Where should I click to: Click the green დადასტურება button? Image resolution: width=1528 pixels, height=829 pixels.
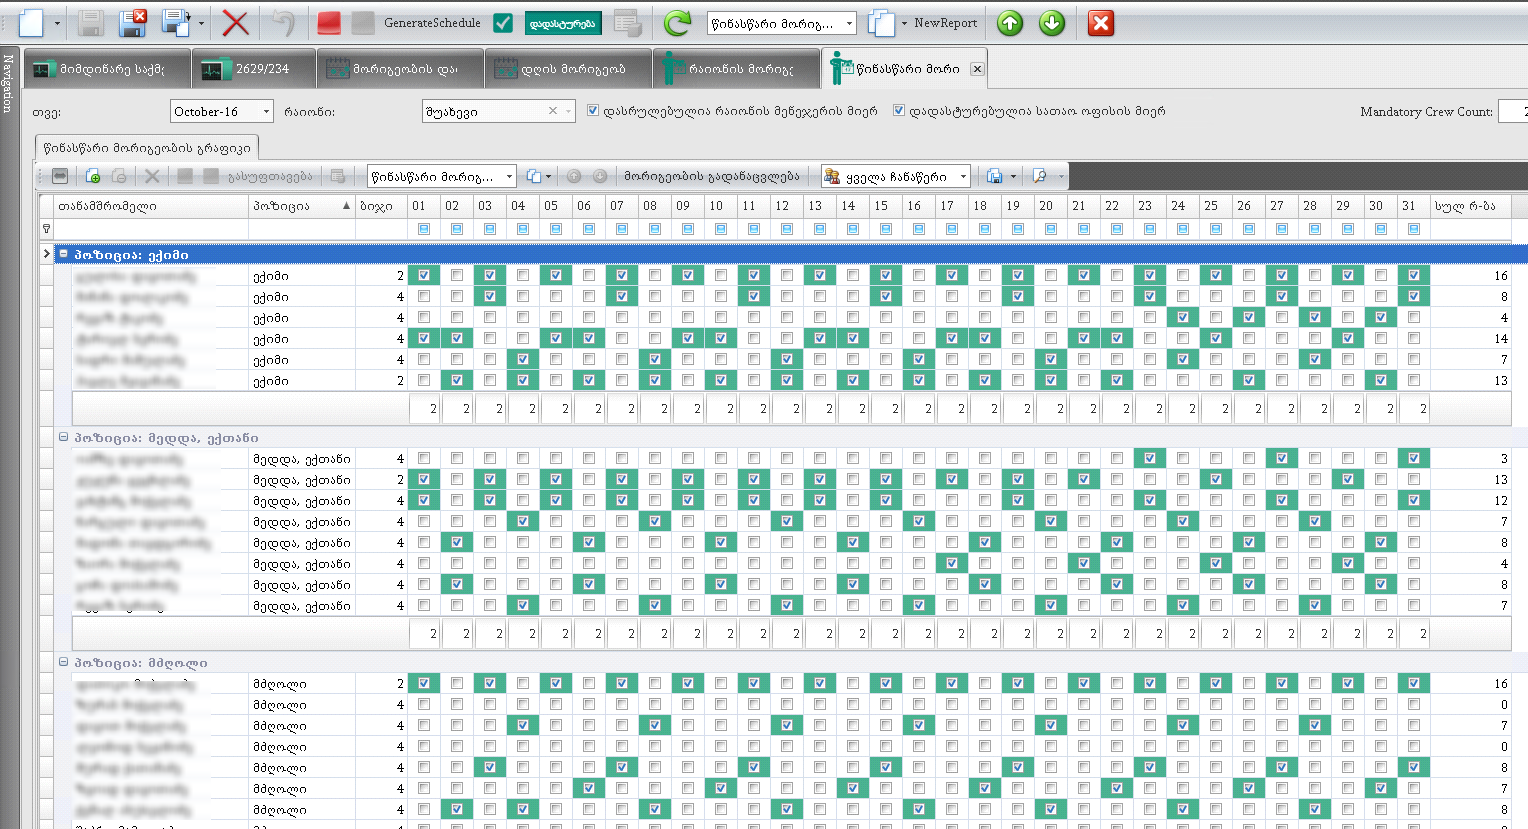(563, 23)
